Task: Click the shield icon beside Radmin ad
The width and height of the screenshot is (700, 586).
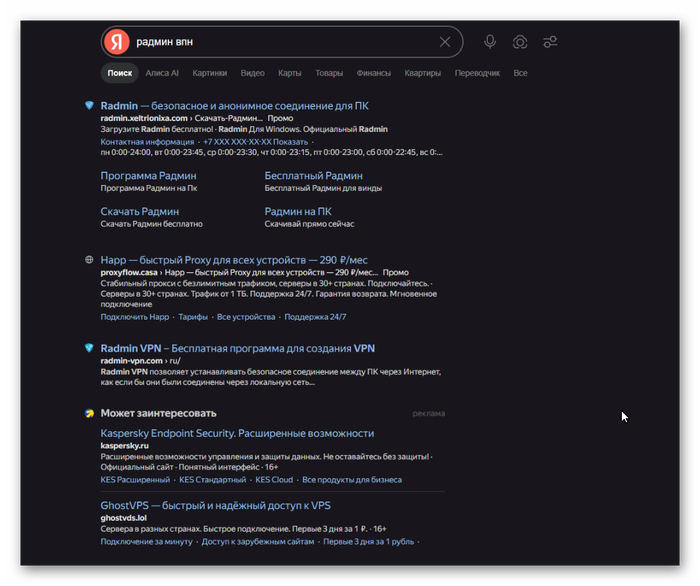Action: pos(89,106)
